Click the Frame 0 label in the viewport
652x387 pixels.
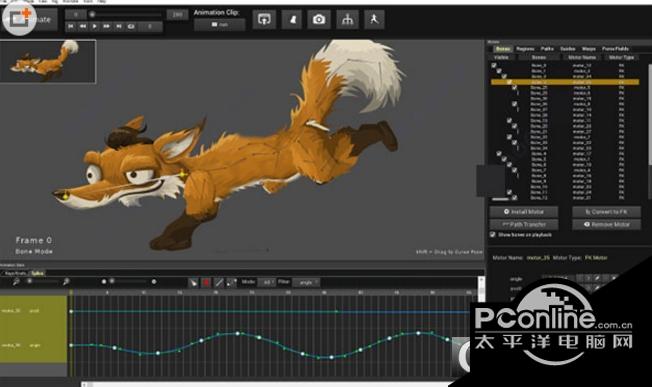point(34,240)
